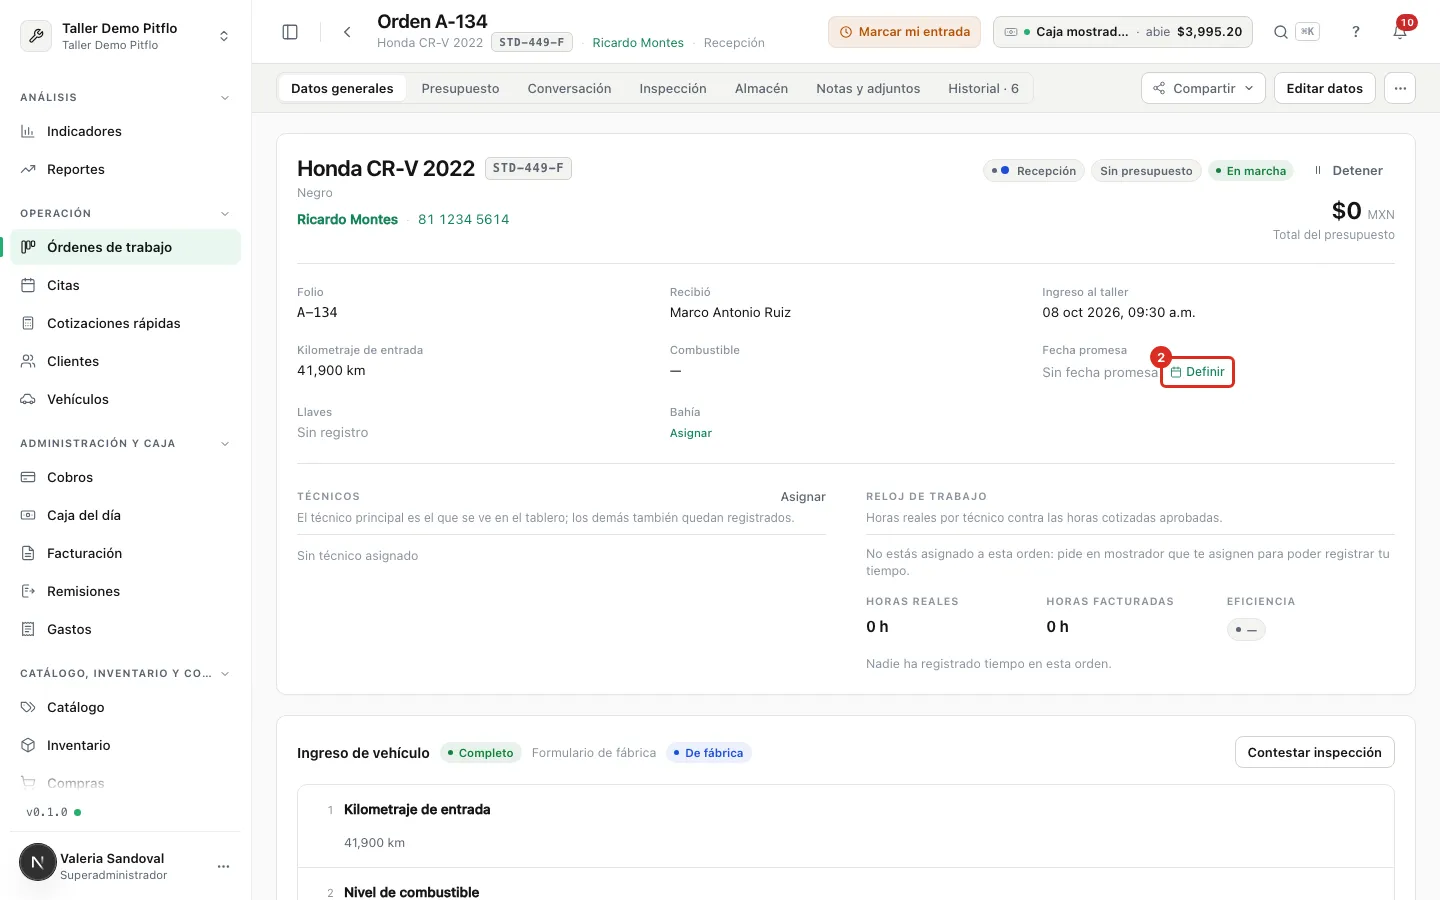Open search with the magnifier icon
The height and width of the screenshot is (900, 1440).
pyautogui.click(x=1280, y=32)
